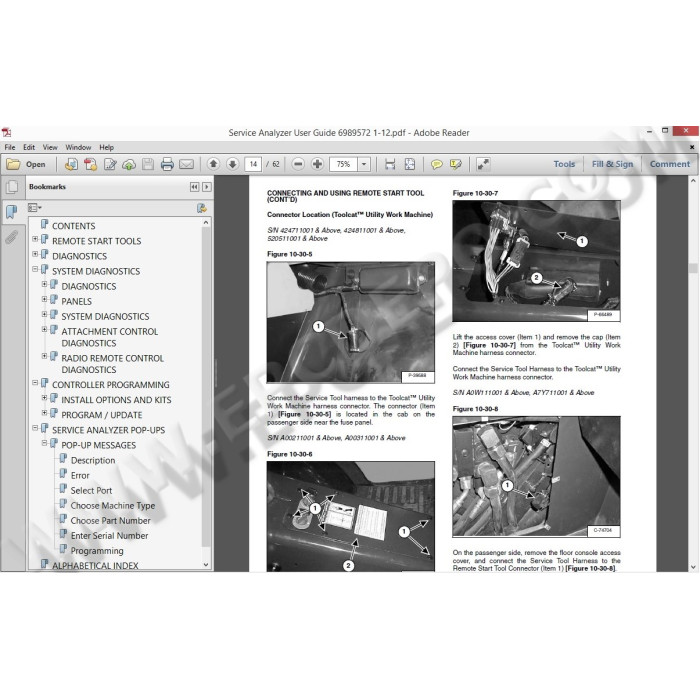The image size is (700, 700).
Task: Expand RADIO REMOTE CONTROL DIAGNOSTICS bookmark
Action: [44, 356]
